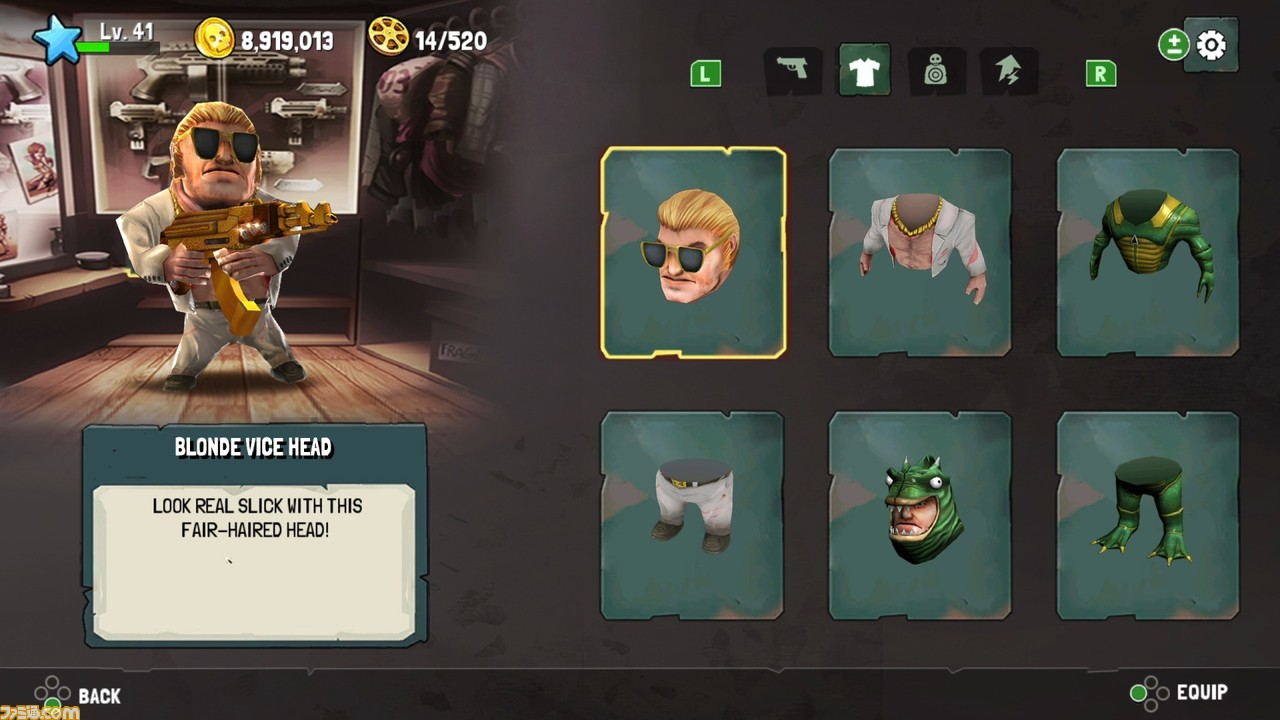
Task: Click the blue star level icon
Action: (56, 39)
